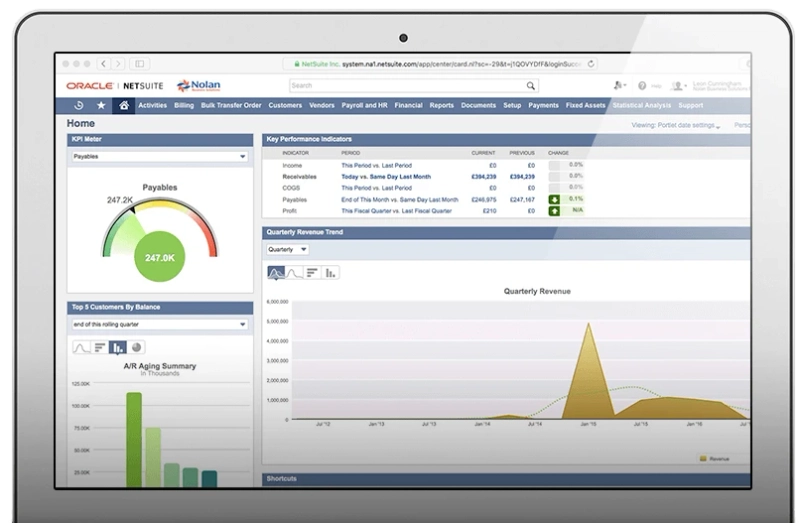
Task: Click the Shortcuts portlet header
Action: tap(506, 479)
